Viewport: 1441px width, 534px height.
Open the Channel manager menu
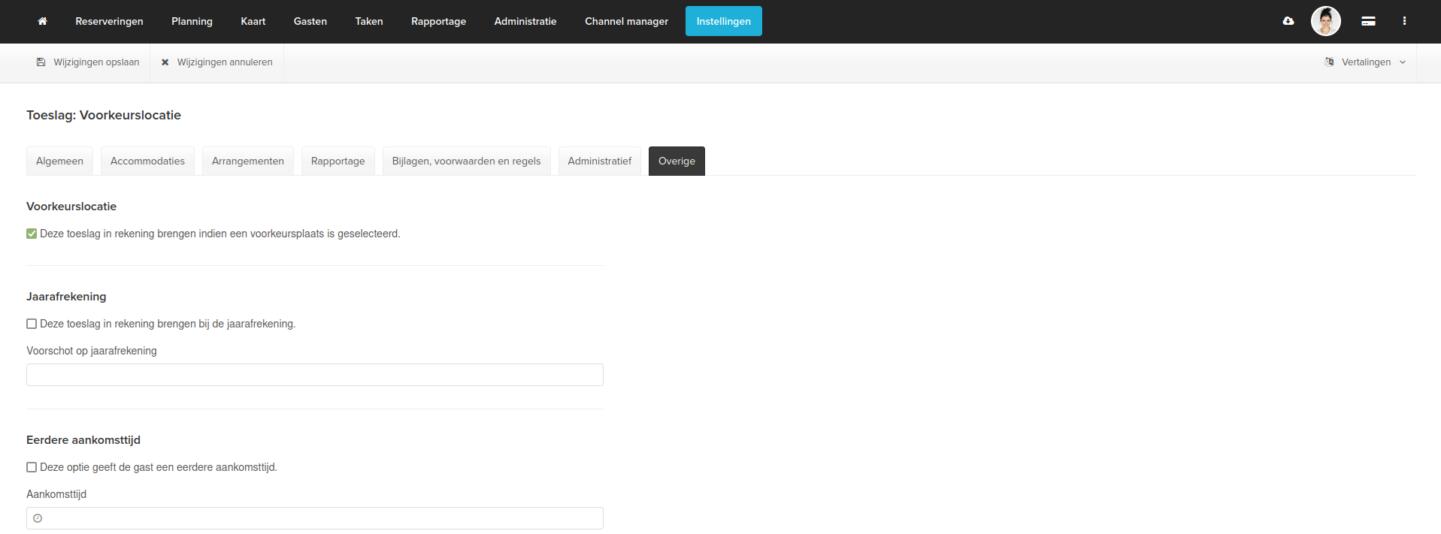[x=626, y=22]
